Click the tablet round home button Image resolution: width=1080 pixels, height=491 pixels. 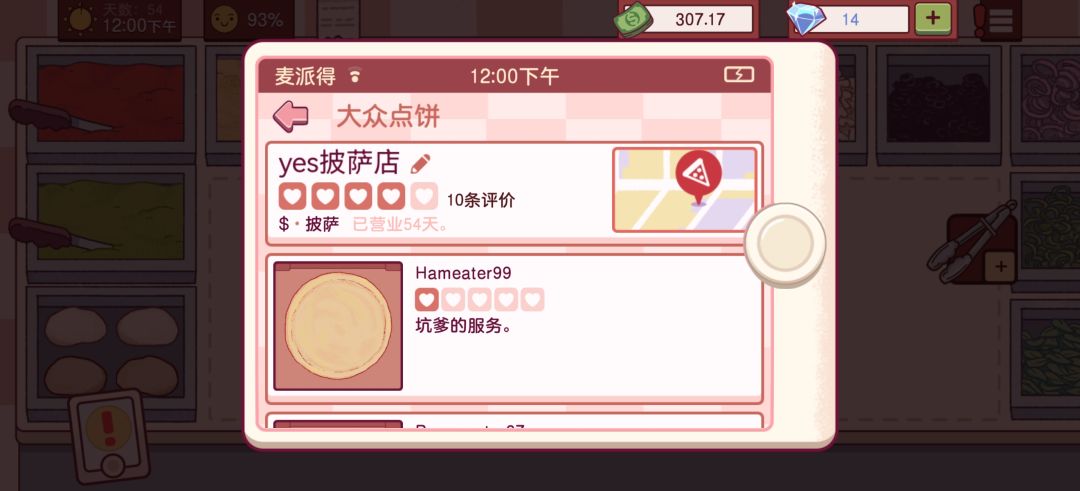pyautogui.click(x=785, y=243)
